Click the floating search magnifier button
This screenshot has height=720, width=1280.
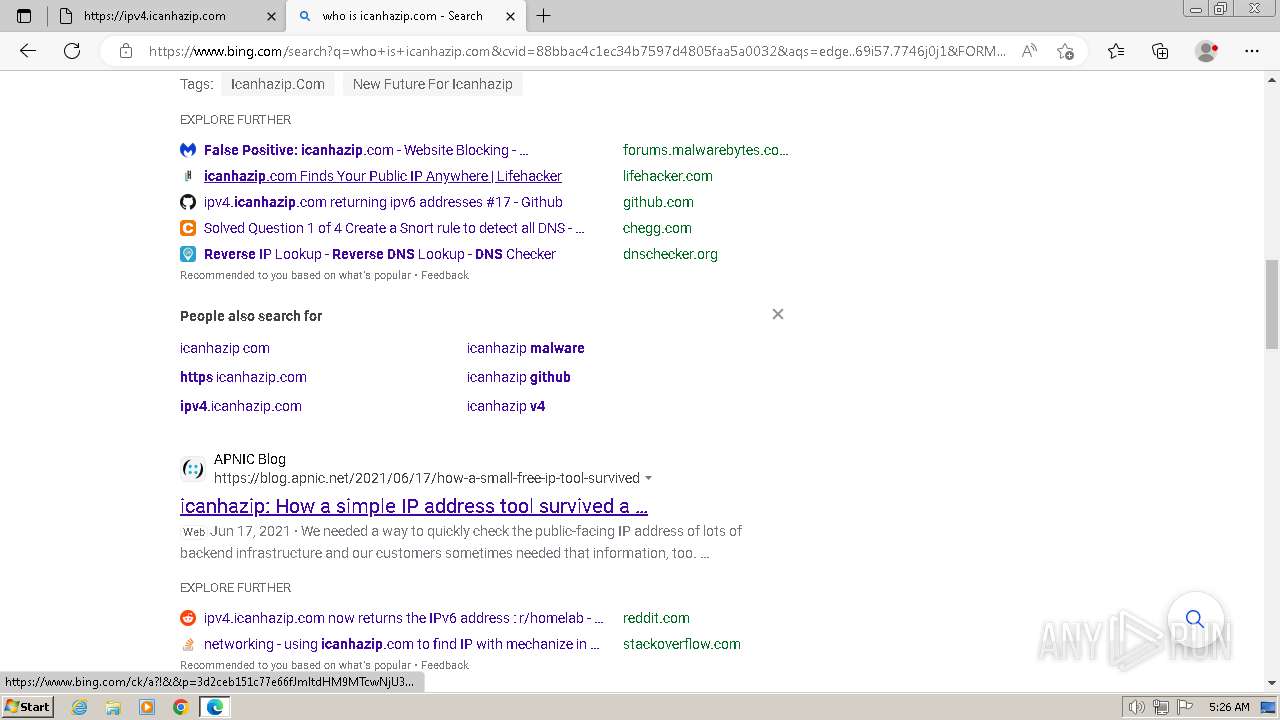(x=1195, y=619)
